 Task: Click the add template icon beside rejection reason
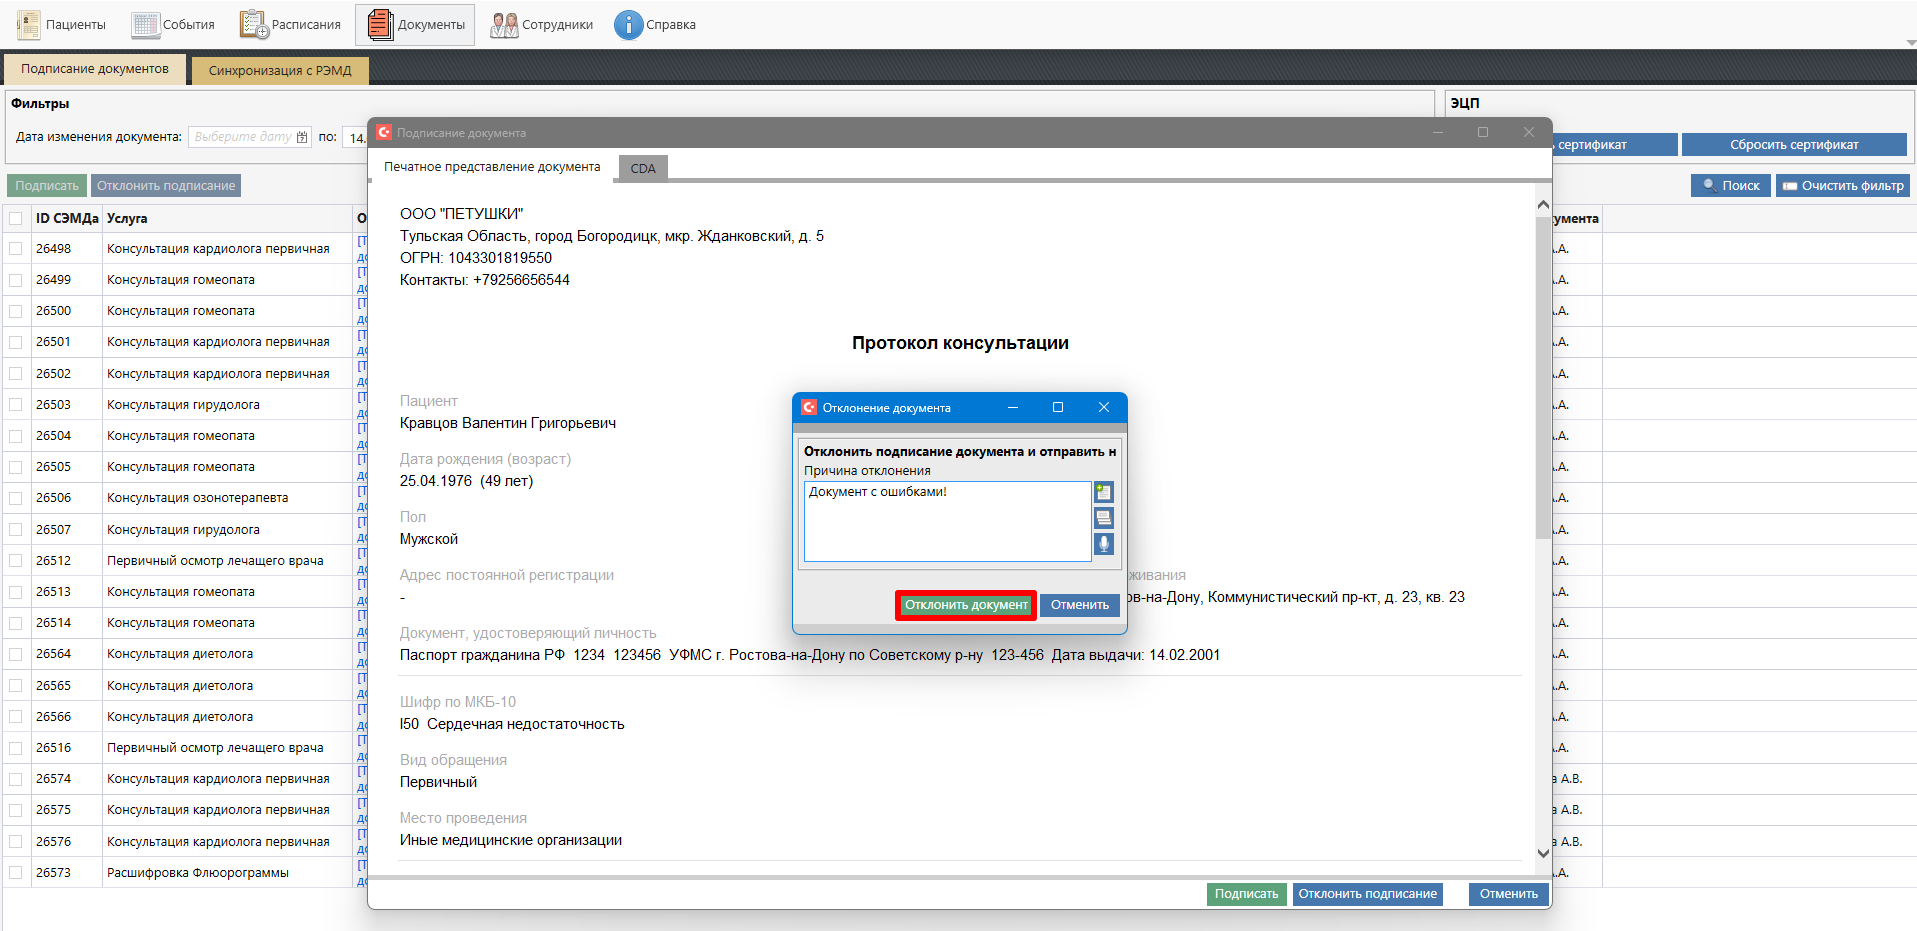click(1103, 492)
